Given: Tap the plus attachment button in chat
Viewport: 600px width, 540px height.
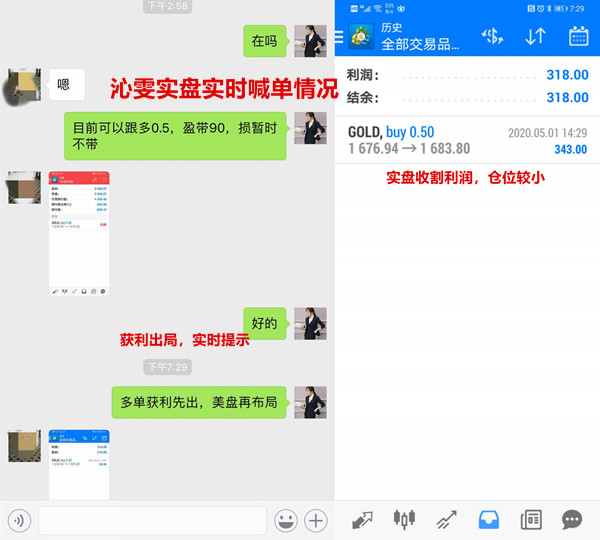Looking at the screenshot, I should [x=316, y=520].
